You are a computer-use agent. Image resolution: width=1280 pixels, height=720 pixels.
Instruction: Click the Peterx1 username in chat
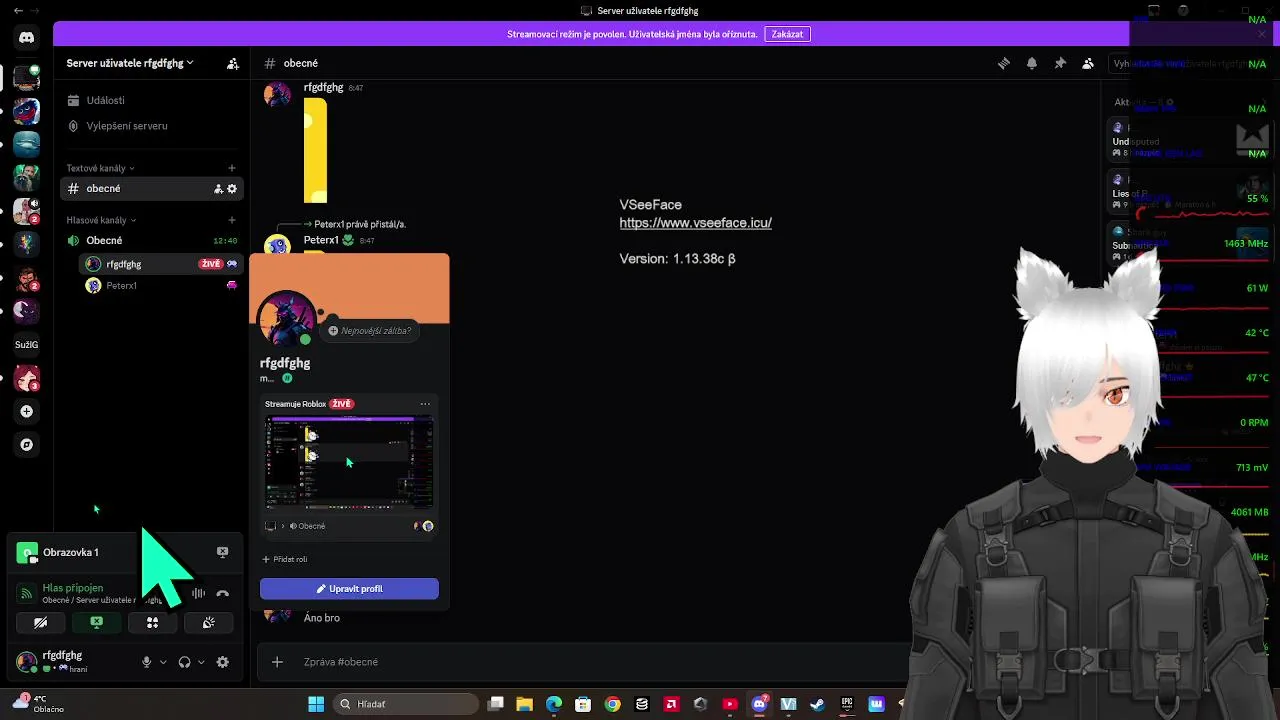tap(321, 240)
